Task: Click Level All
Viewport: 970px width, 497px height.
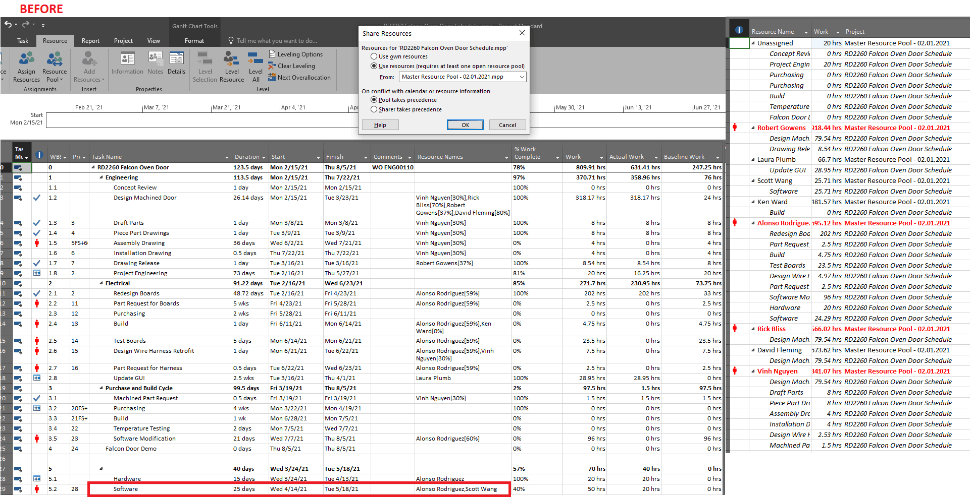Action: pyautogui.click(x=255, y=67)
